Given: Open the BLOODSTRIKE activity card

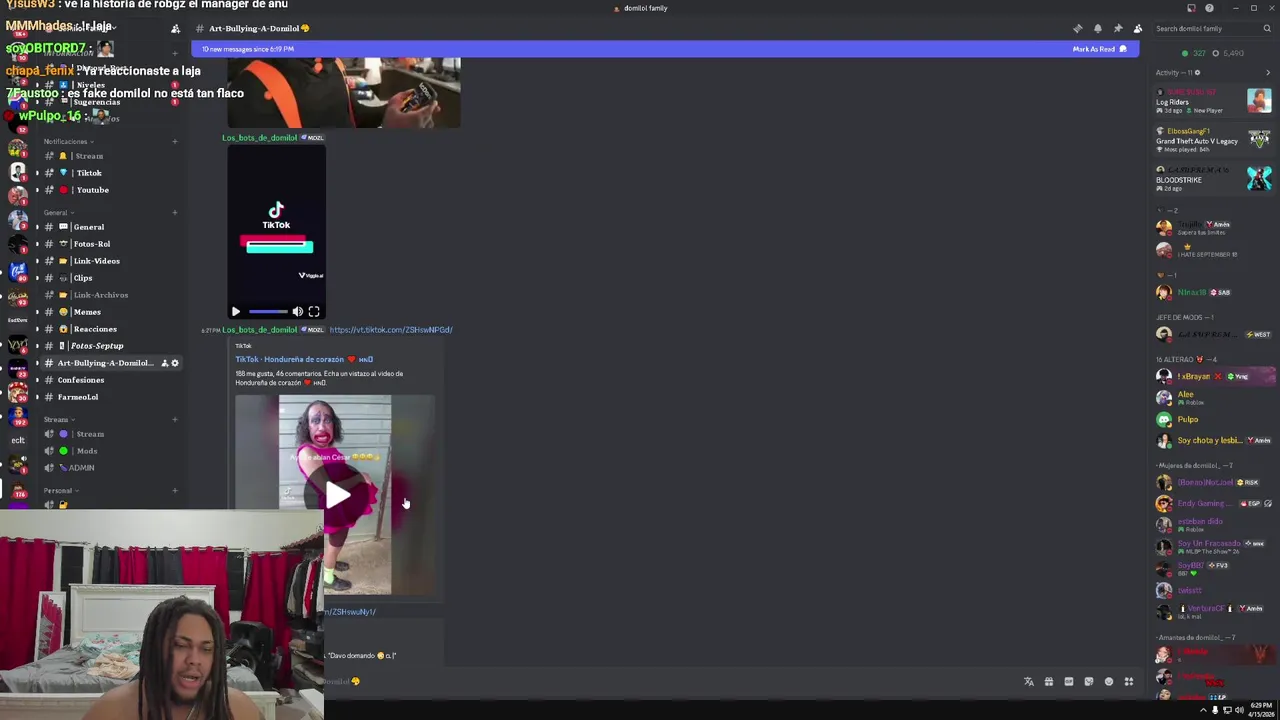Looking at the screenshot, I should (x=1213, y=179).
